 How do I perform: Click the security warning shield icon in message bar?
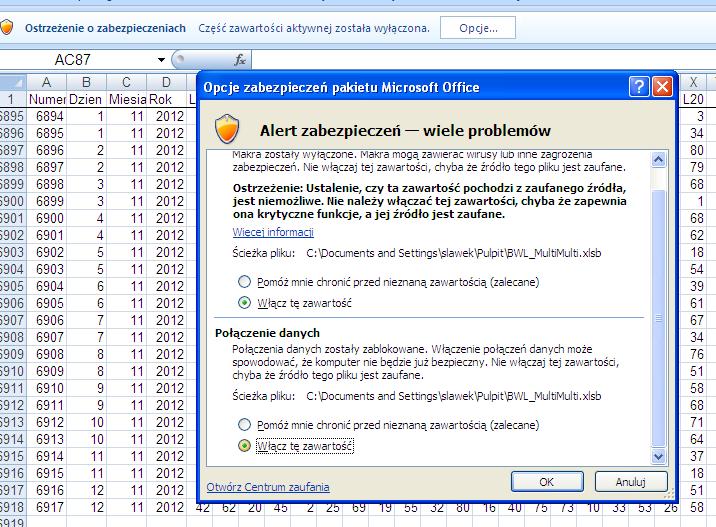(x=6, y=27)
